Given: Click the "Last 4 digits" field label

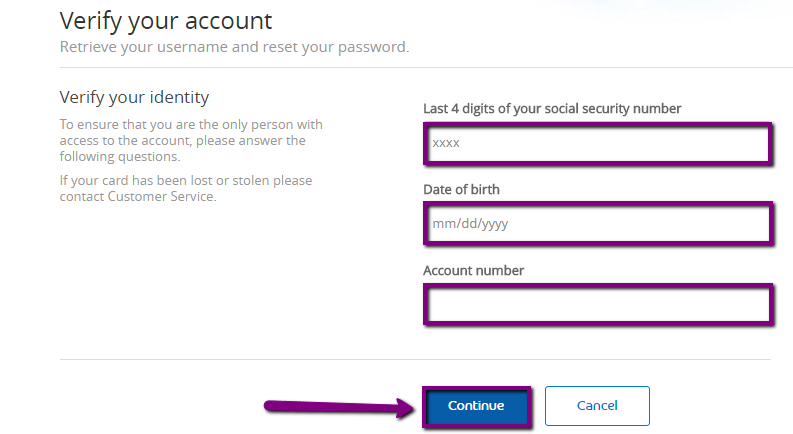Looking at the screenshot, I should pyautogui.click(x=552, y=108).
